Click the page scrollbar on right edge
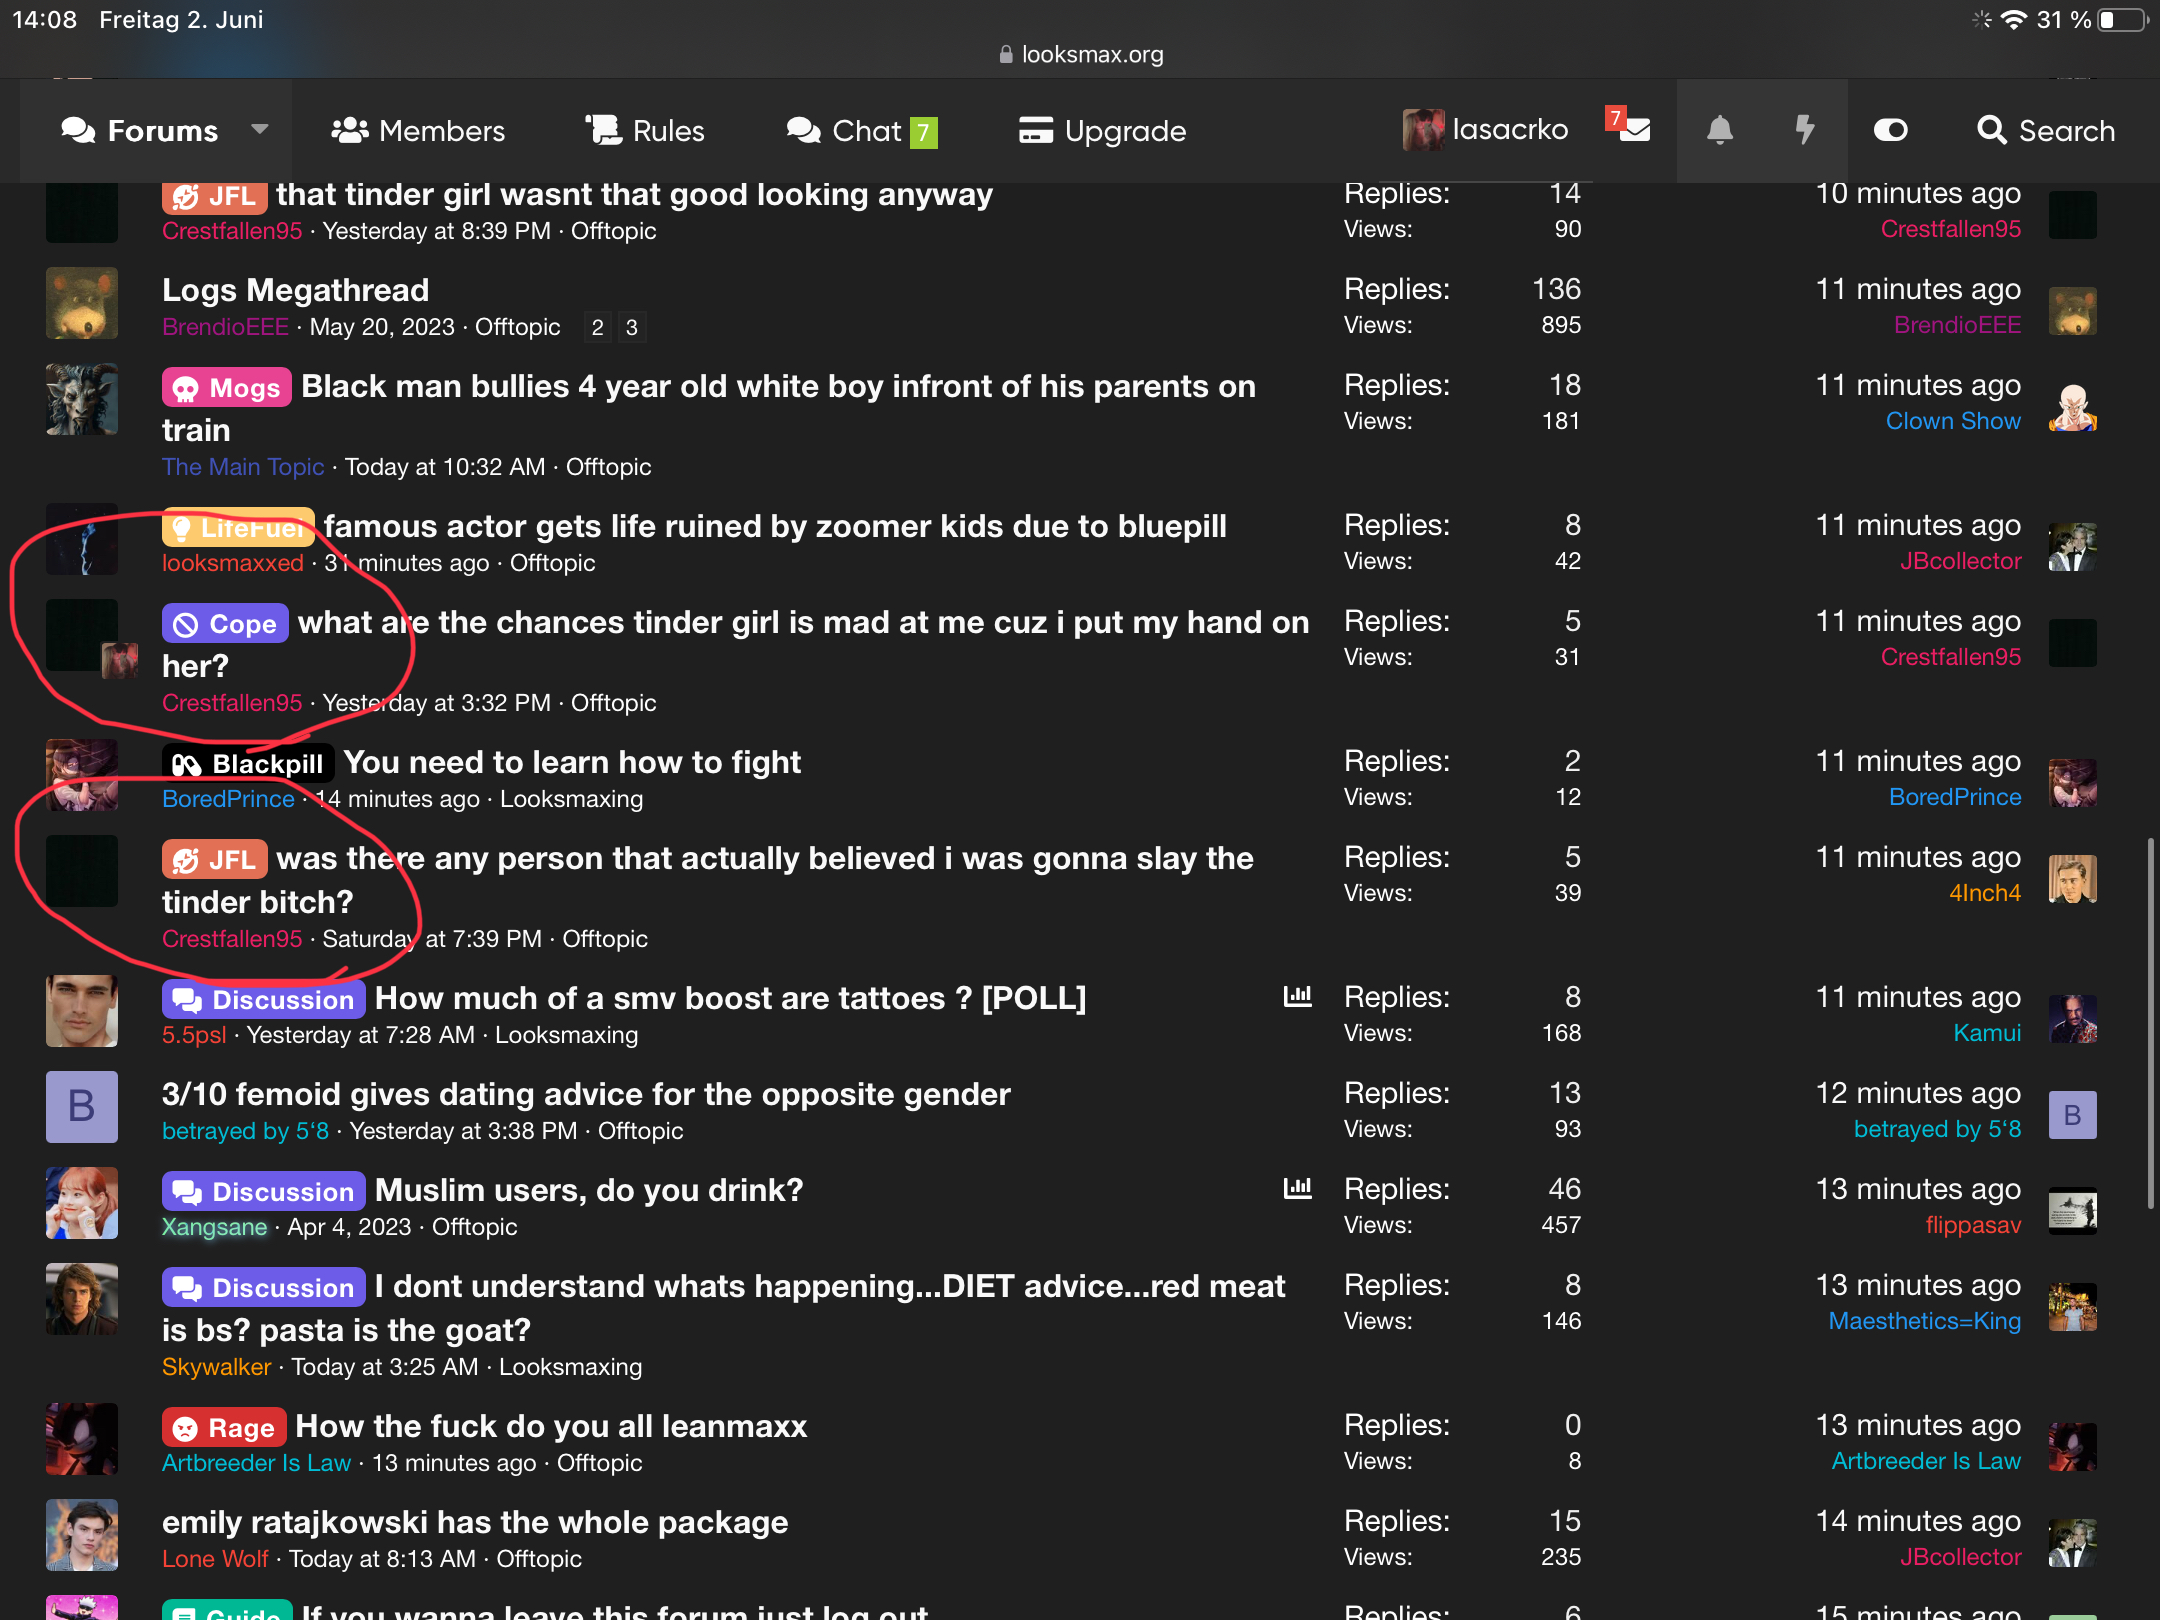 coord(2150,1025)
